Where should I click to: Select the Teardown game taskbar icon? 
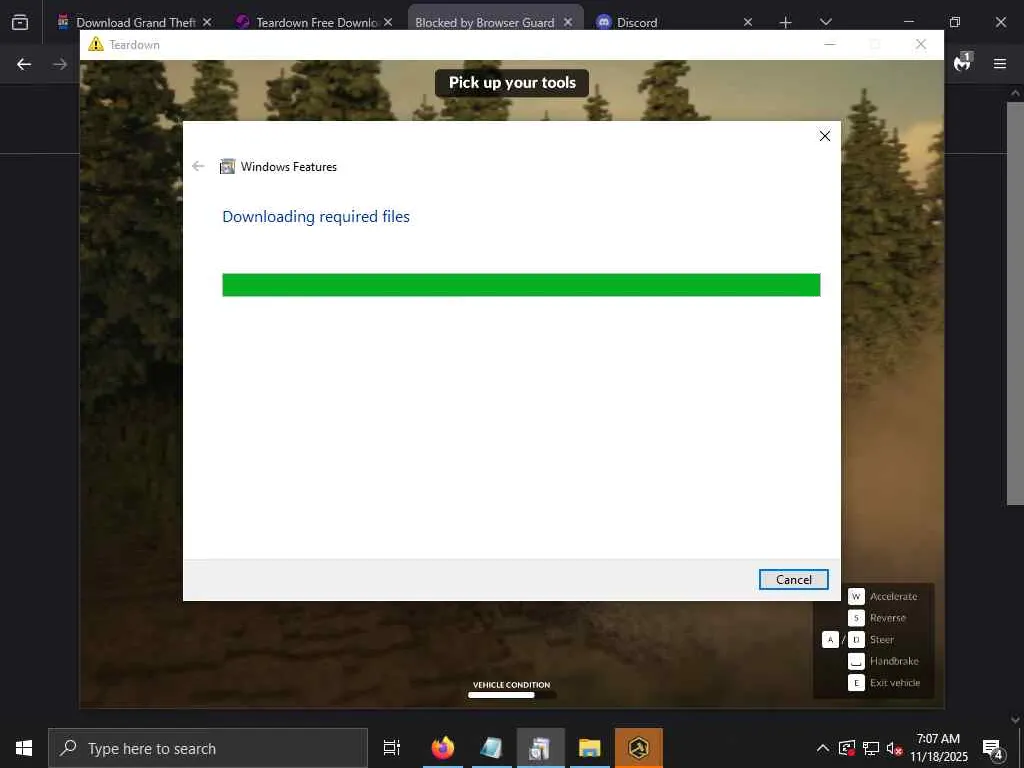(x=639, y=748)
